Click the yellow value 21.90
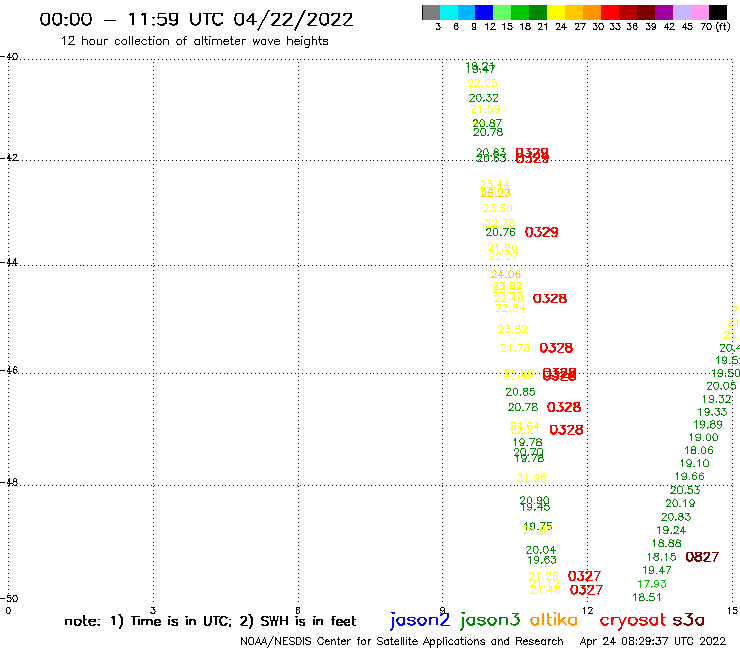This screenshot has height=650, width=740. [503, 247]
